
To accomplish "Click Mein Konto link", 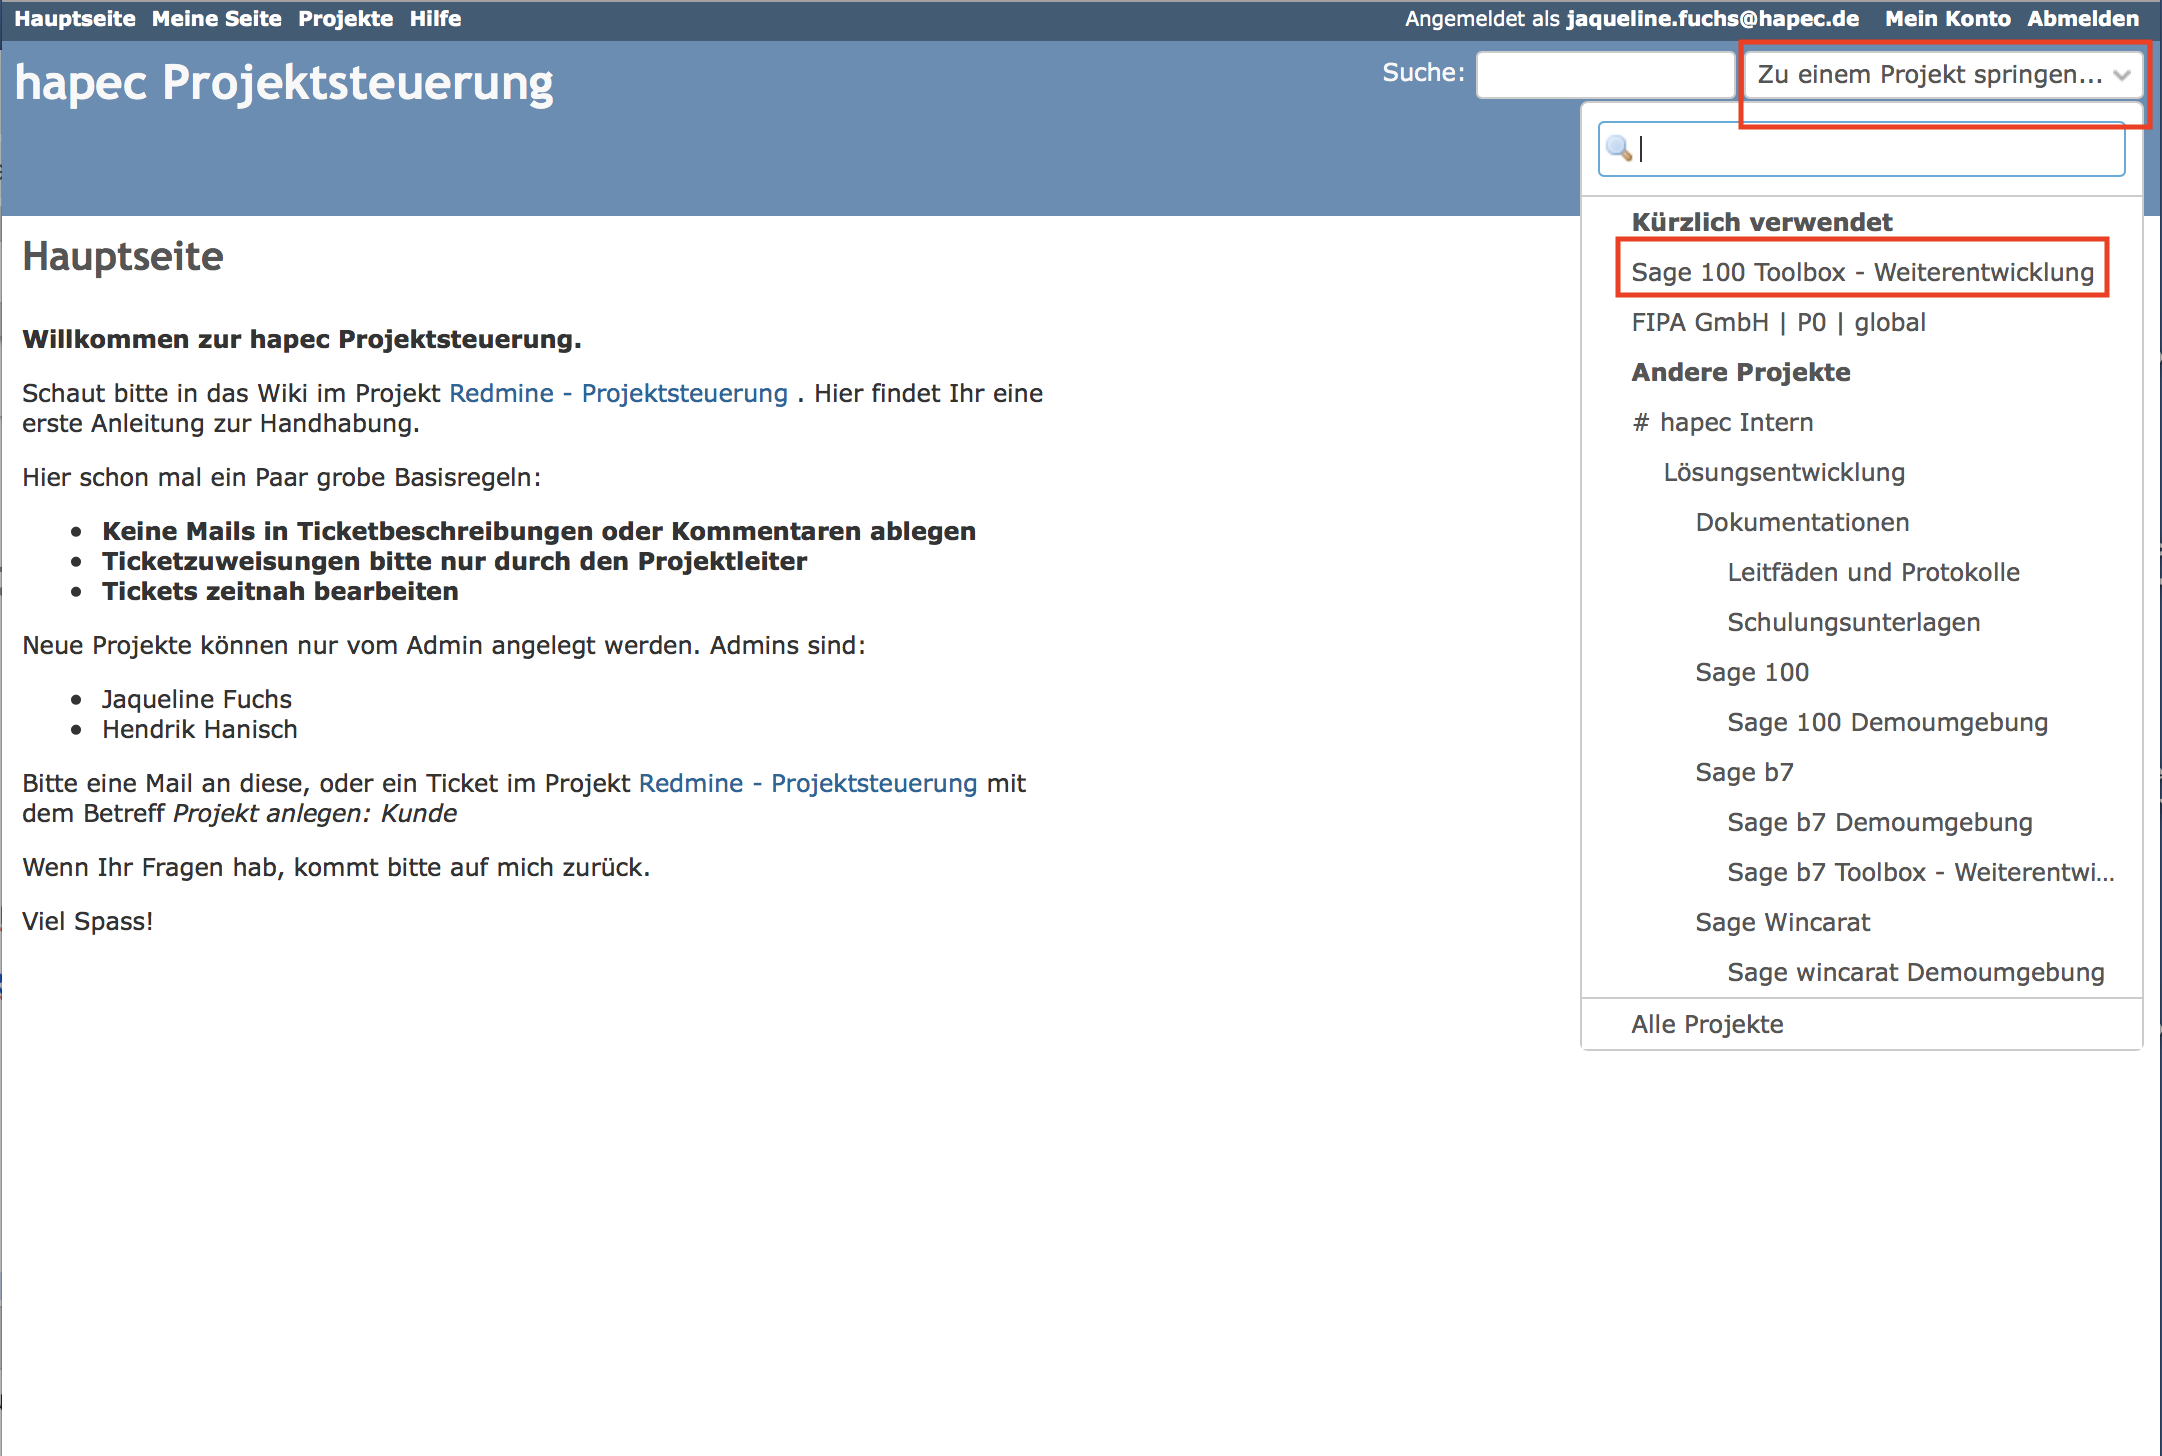I will click(1947, 19).
